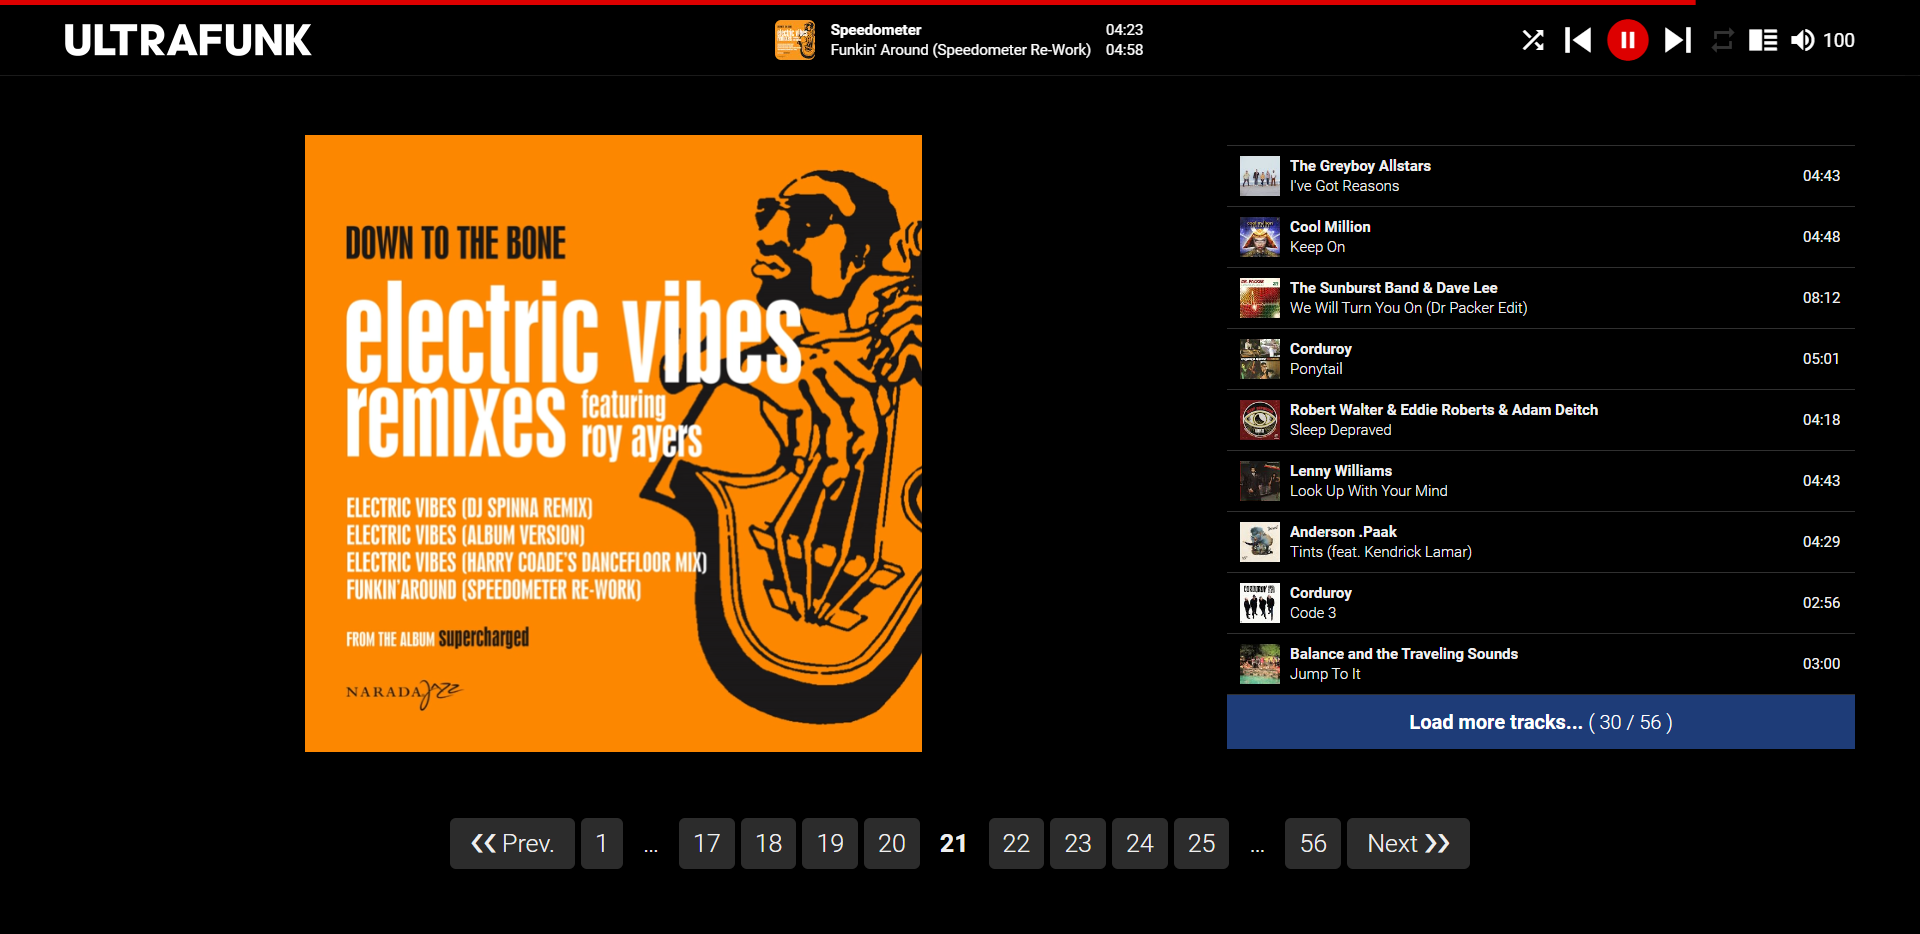Click the 04:58 total time in header

[1124, 50]
